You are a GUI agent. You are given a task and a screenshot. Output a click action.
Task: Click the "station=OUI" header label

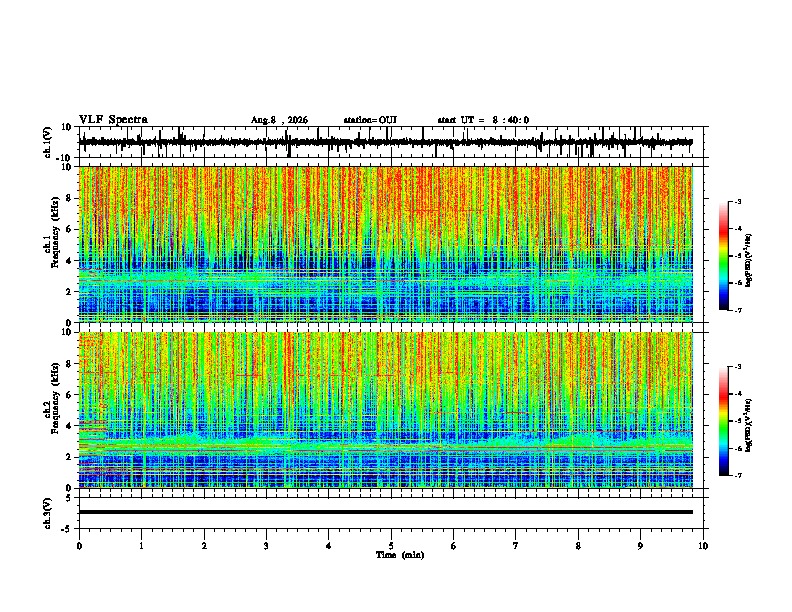[370, 120]
